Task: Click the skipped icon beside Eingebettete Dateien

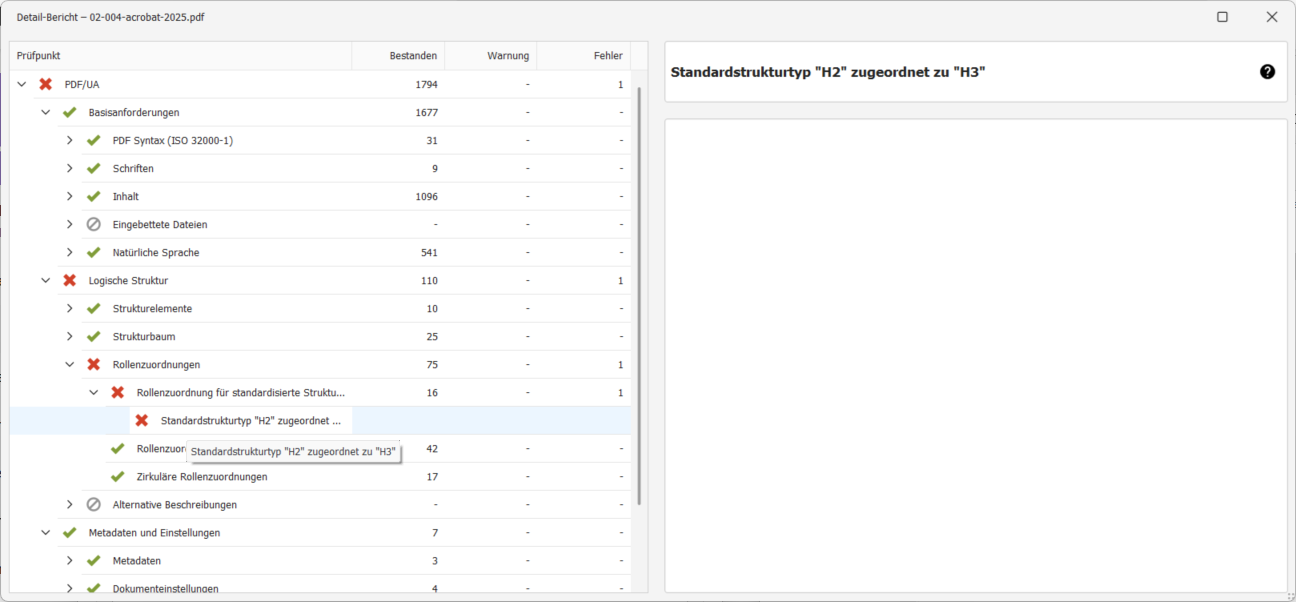Action: [93, 225]
